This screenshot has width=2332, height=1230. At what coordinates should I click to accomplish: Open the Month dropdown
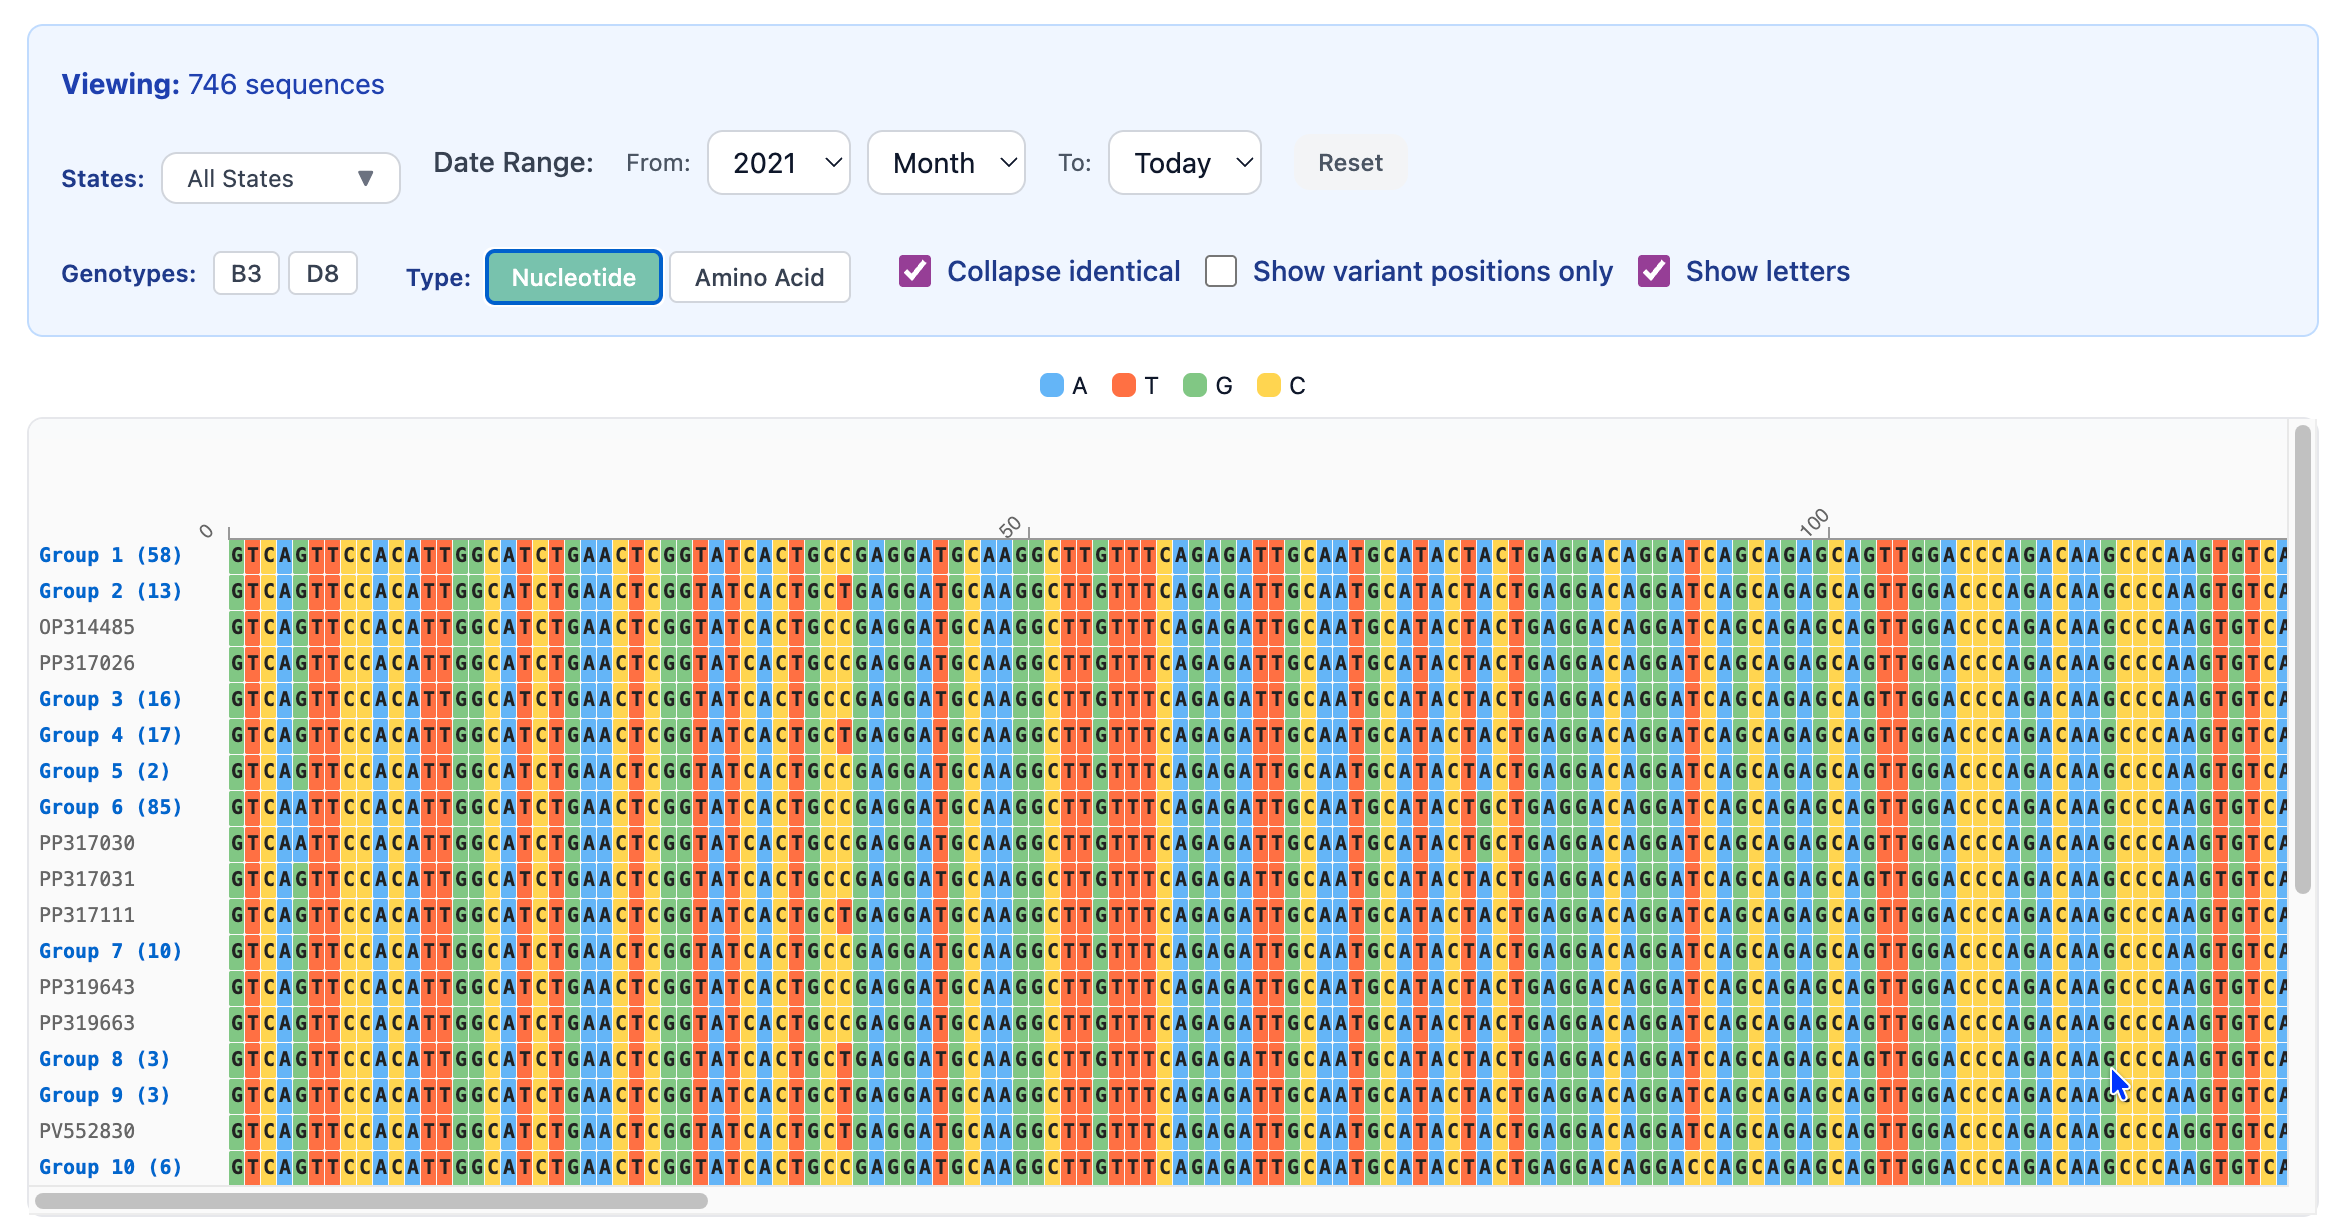946,162
